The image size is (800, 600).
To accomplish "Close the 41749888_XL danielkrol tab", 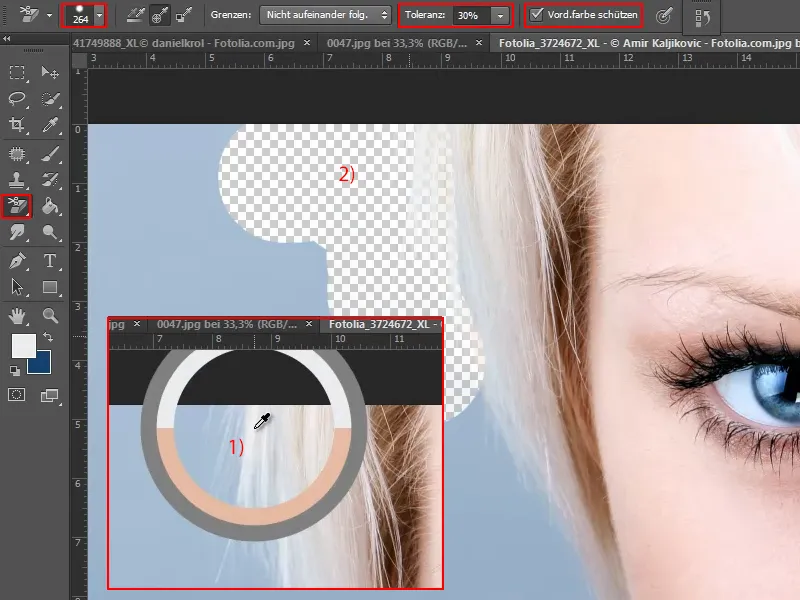I will point(307,43).
